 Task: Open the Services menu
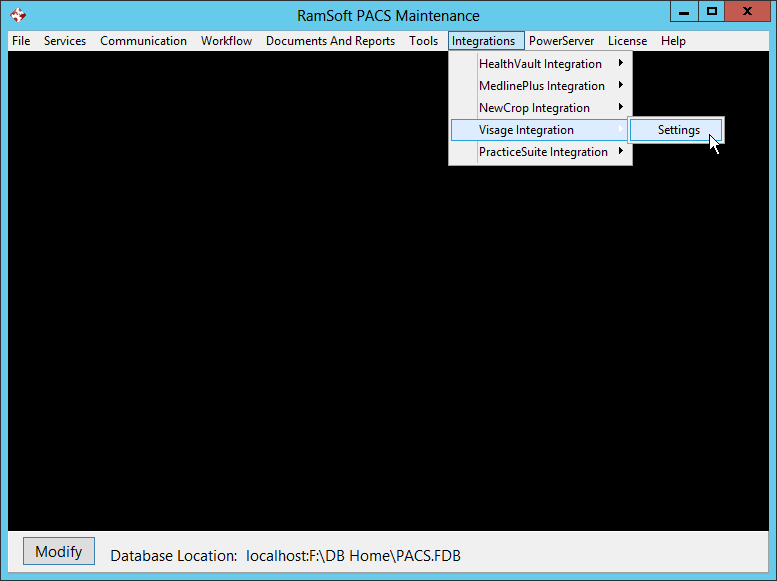click(x=65, y=41)
